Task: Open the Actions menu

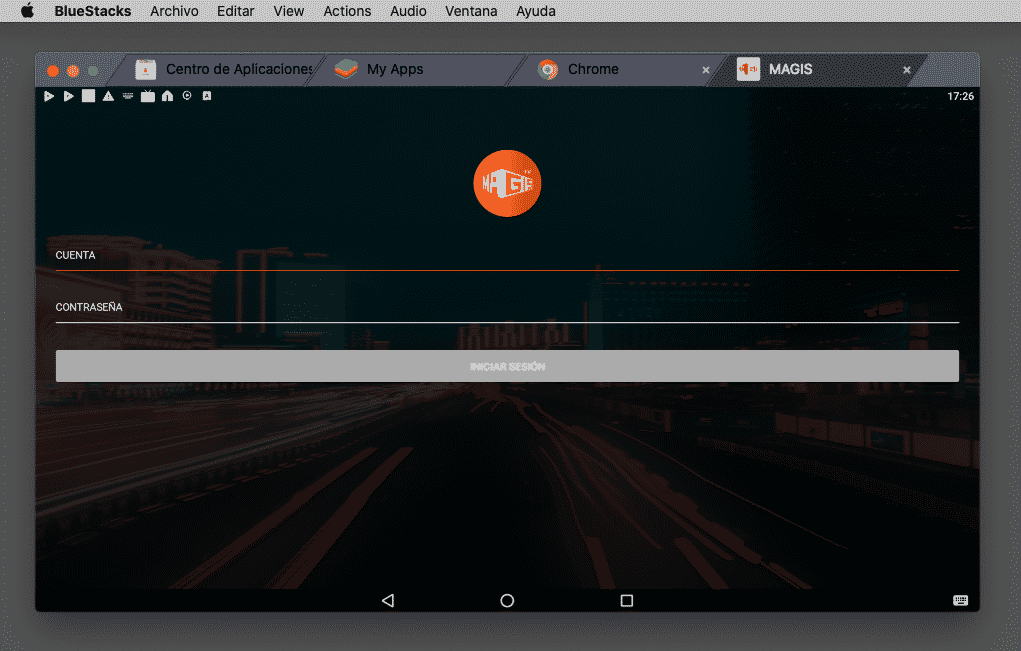Action: point(347,12)
